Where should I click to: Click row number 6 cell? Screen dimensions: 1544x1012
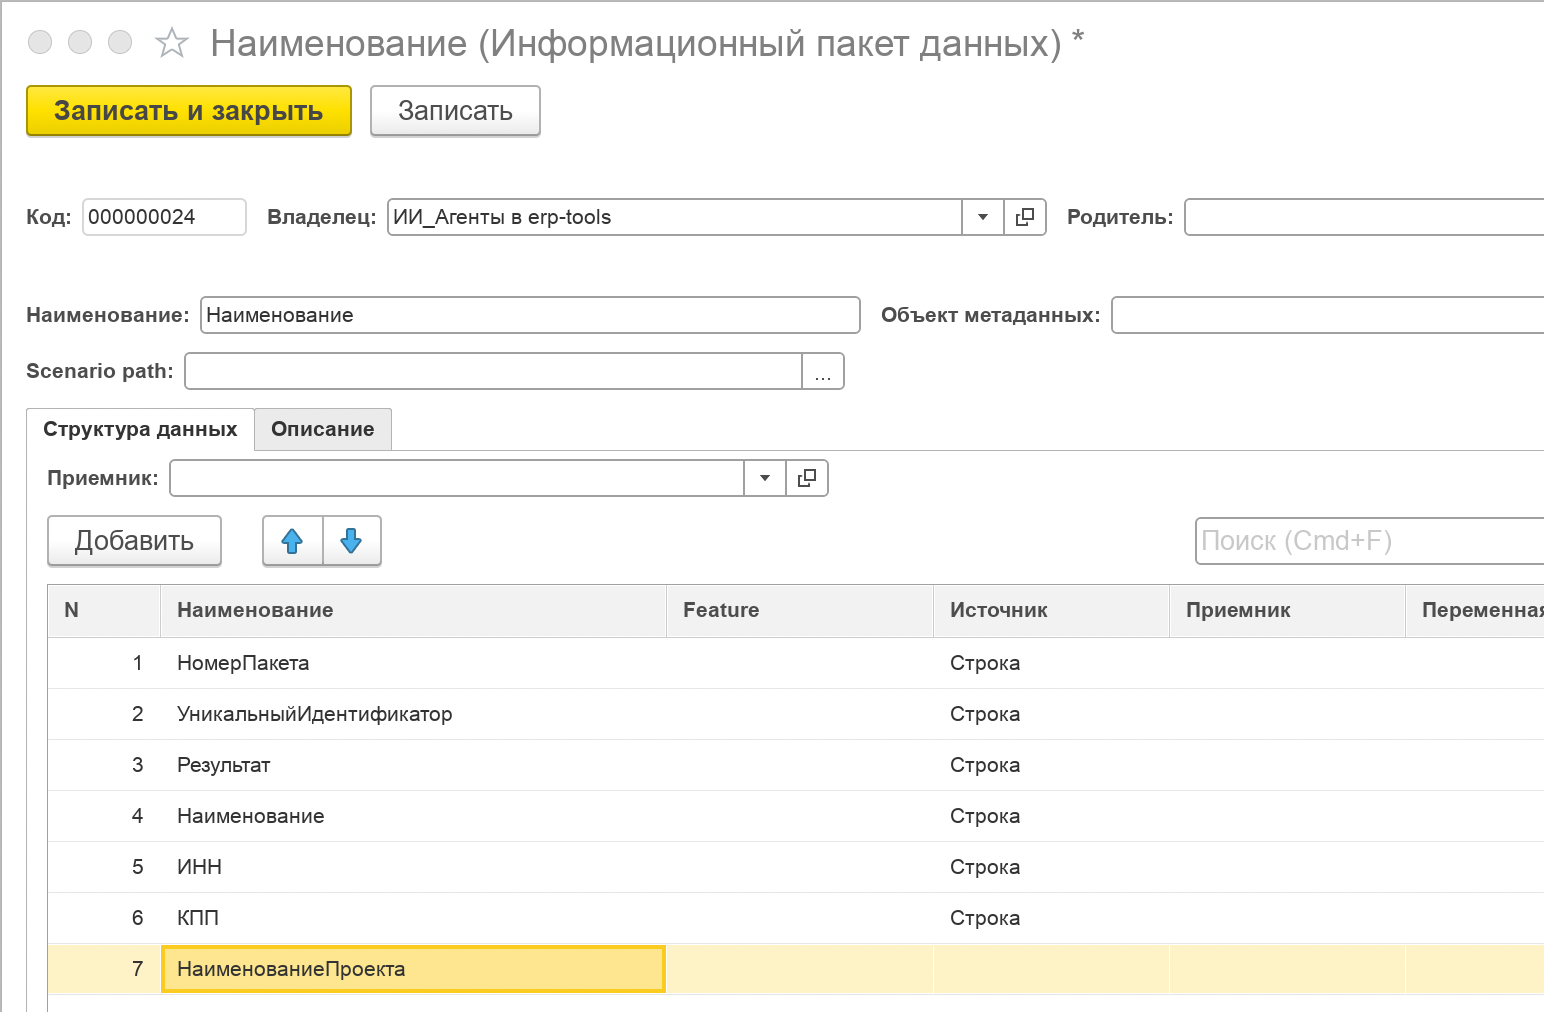click(x=104, y=918)
